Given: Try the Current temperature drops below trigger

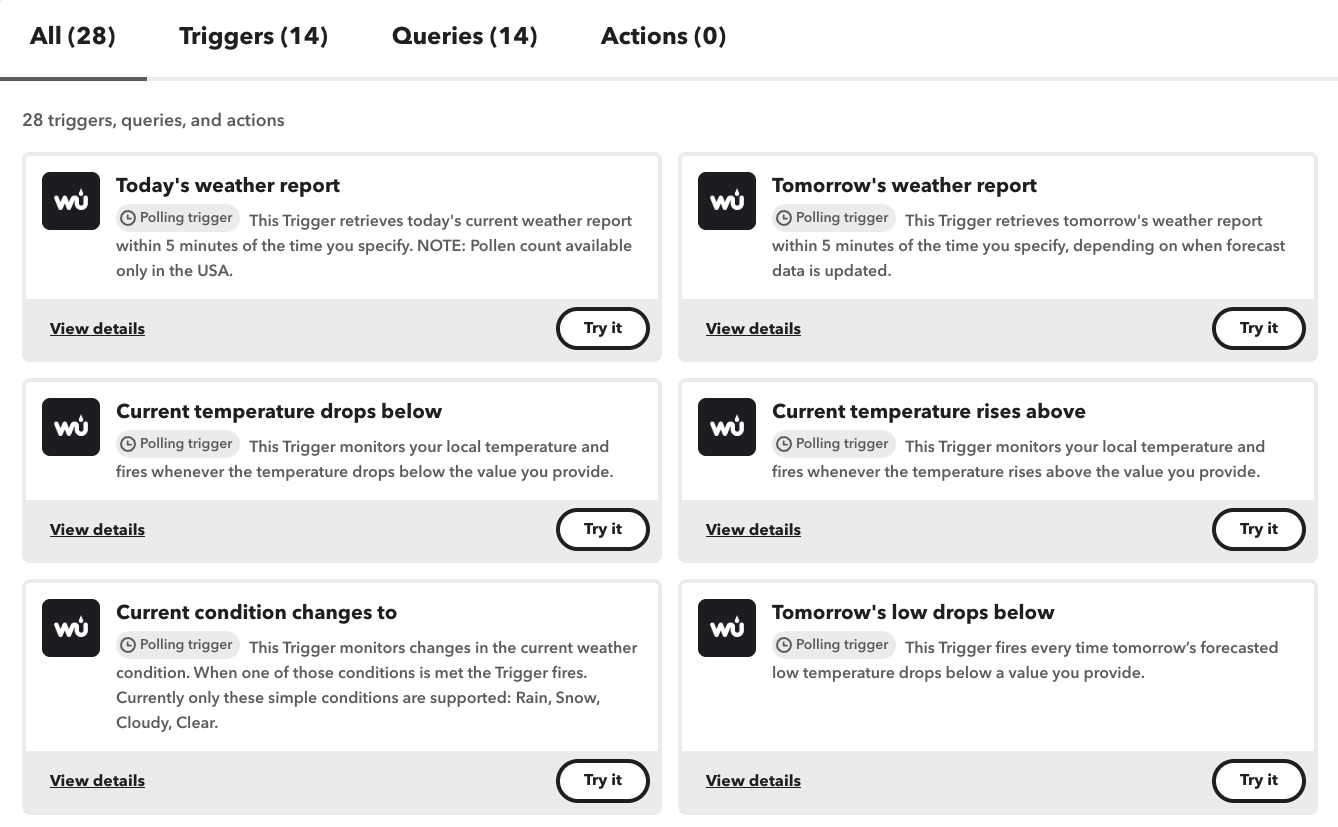Looking at the screenshot, I should pyautogui.click(x=602, y=529).
